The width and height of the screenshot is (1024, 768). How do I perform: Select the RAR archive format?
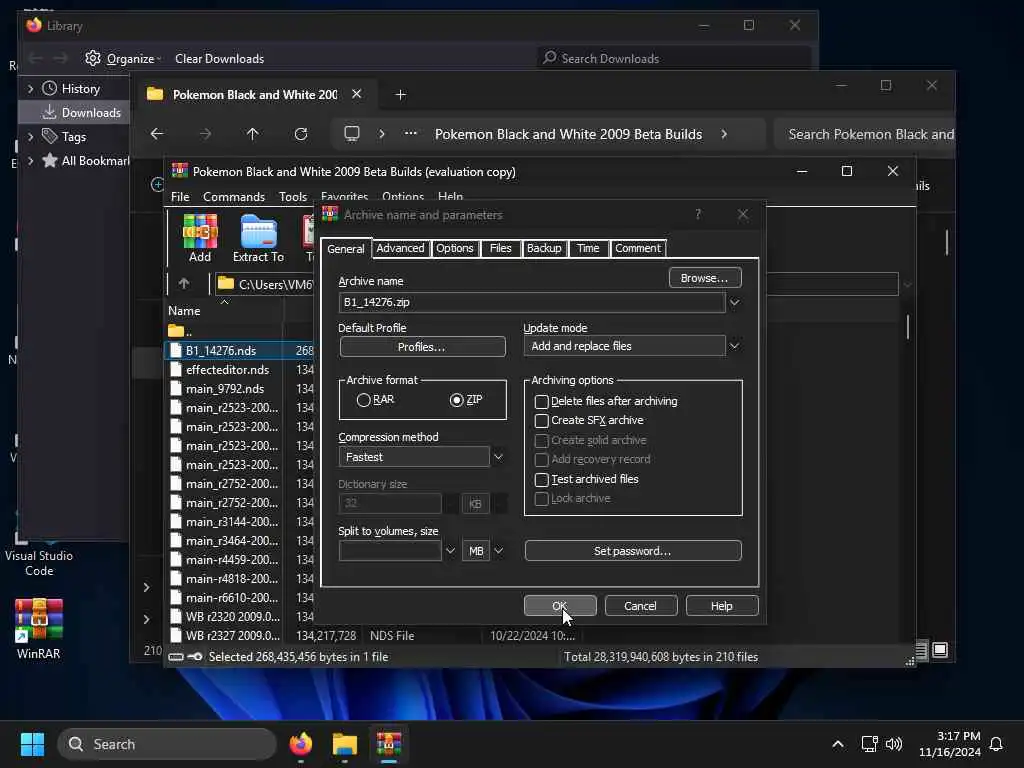[364, 400]
